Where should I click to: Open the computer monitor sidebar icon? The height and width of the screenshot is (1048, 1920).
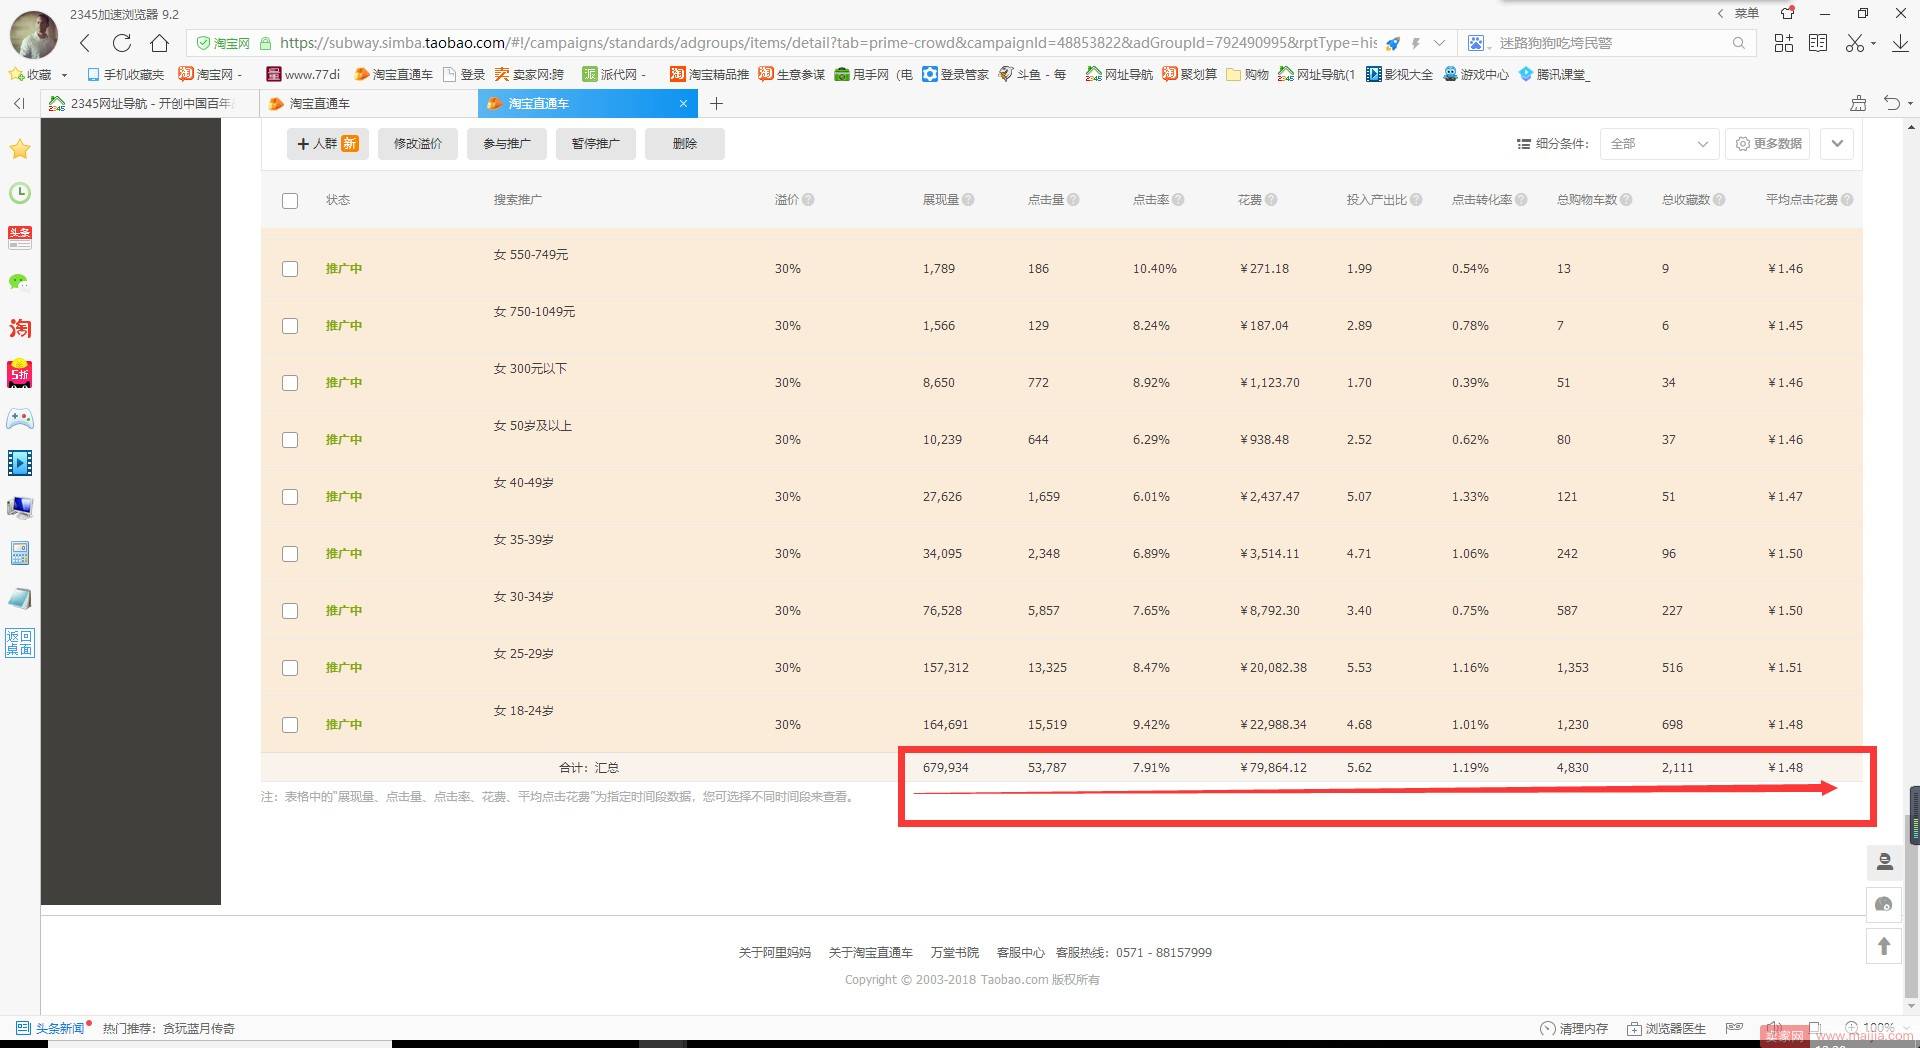click(x=20, y=508)
